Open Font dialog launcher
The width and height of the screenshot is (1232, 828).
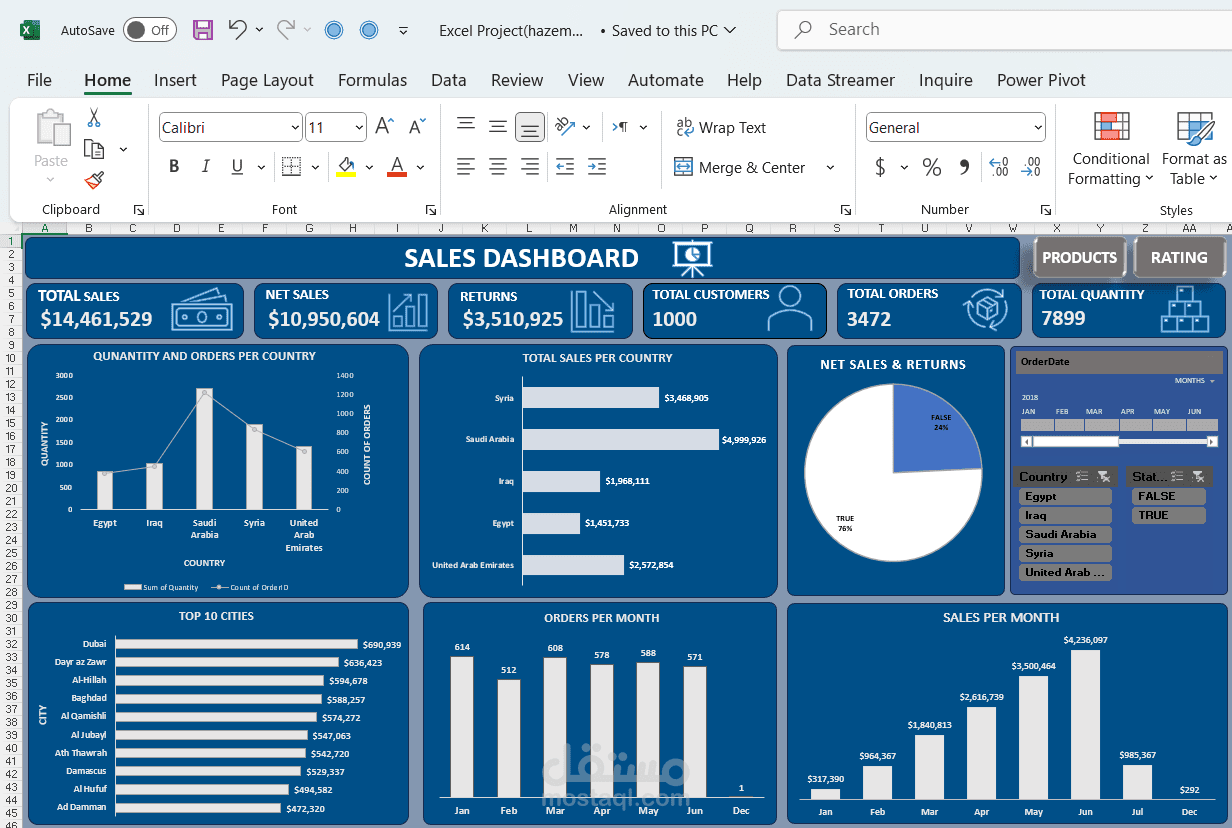[x=431, y=210]
